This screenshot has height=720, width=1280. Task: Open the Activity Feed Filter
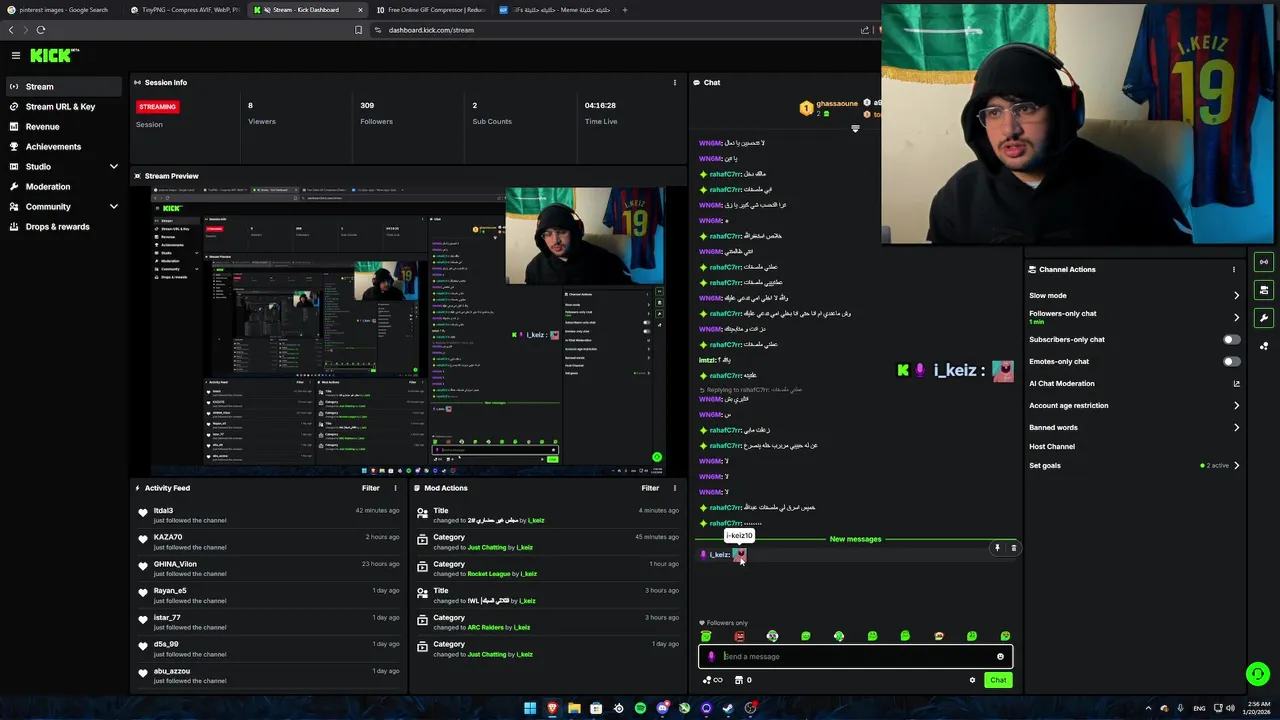pyautogui.click(x=371, y=488)
